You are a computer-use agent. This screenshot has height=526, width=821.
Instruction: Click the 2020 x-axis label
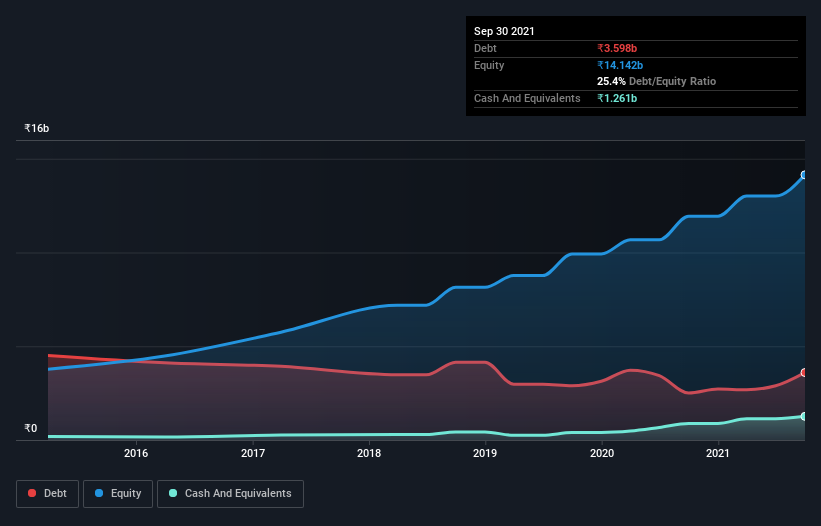point(602,453)
